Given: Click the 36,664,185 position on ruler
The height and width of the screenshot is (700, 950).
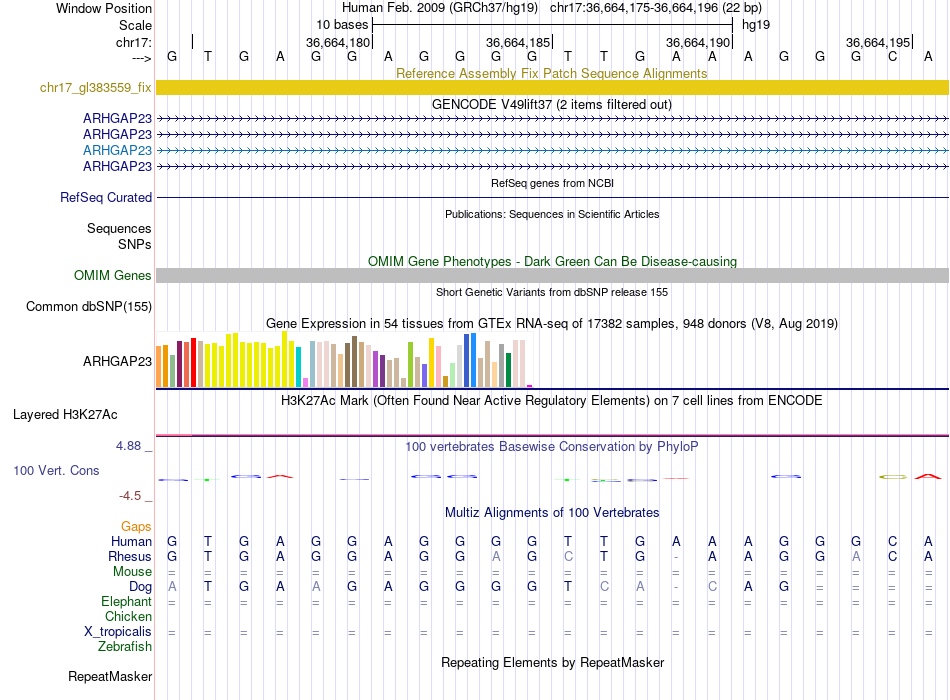Looking at the screenshot, I should click(518, 42).
